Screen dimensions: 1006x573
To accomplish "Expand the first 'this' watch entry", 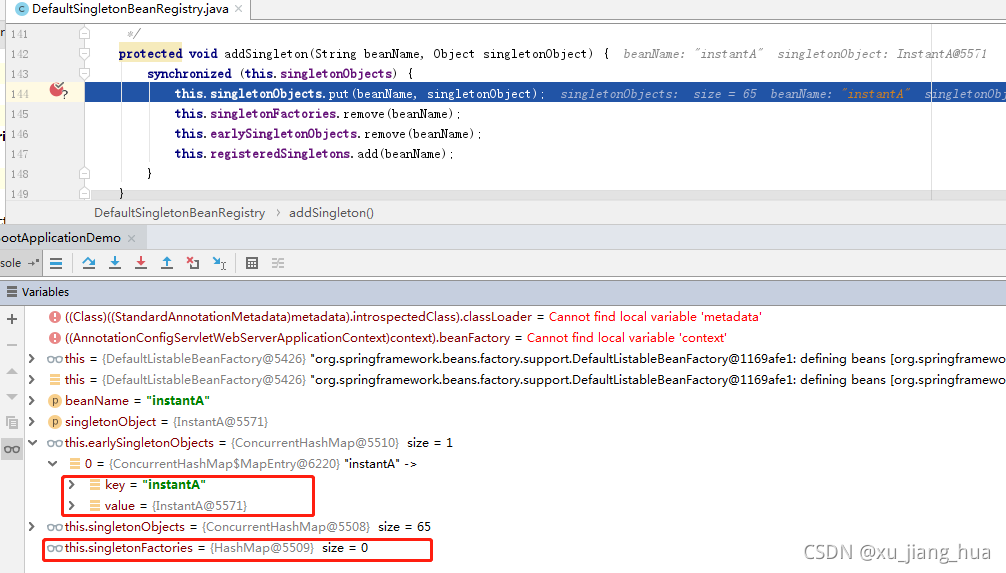I will [31, 359].
